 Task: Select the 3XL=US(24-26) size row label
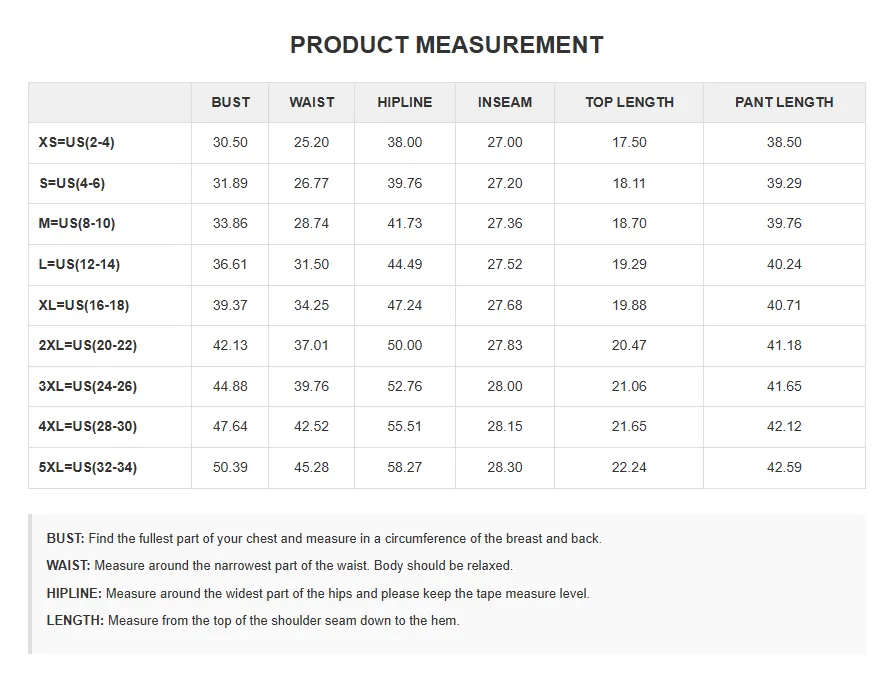pyautogui.click(x=88, y=386)
